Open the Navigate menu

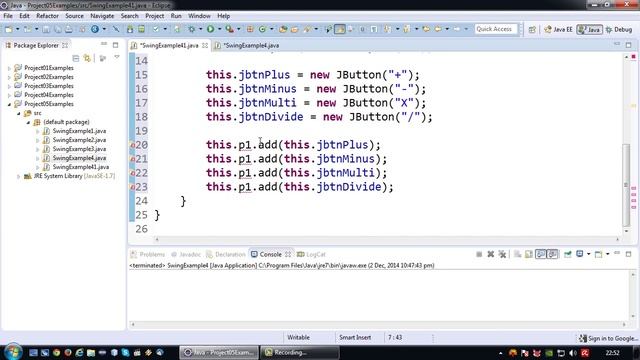[102, 16]
